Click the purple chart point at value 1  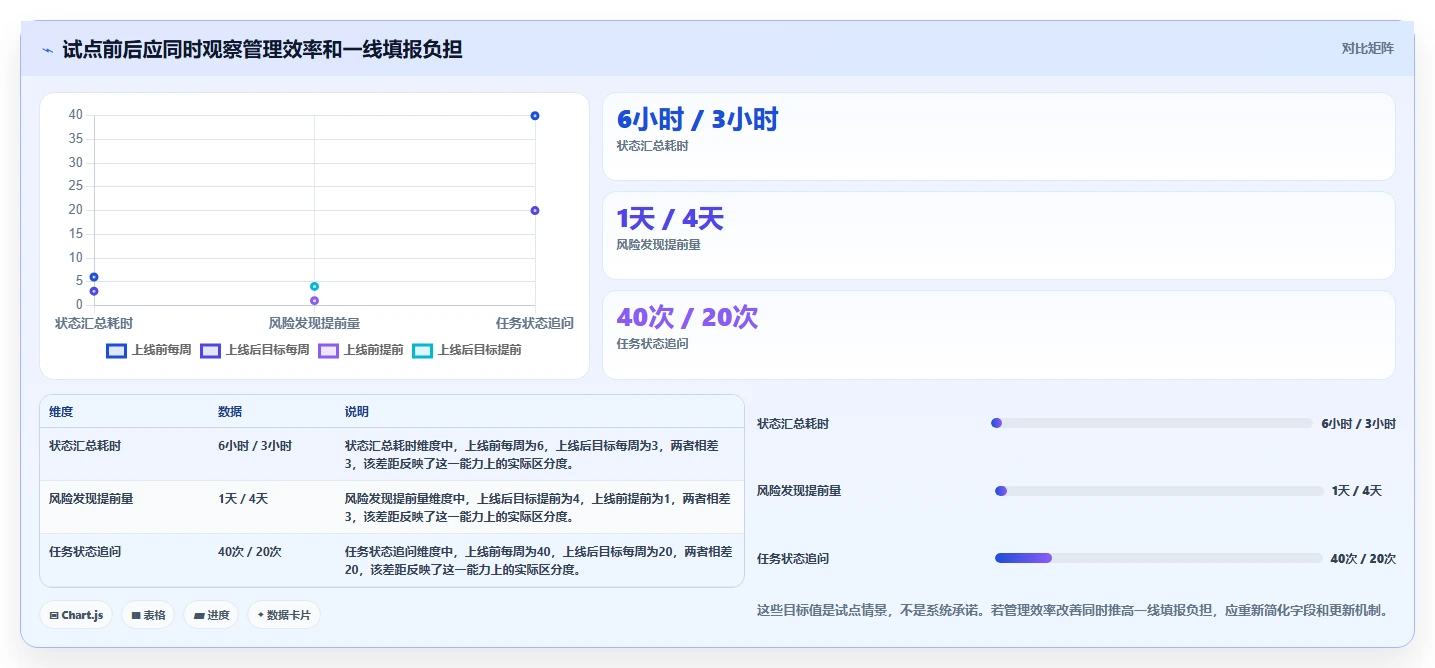tap(314, 300)
